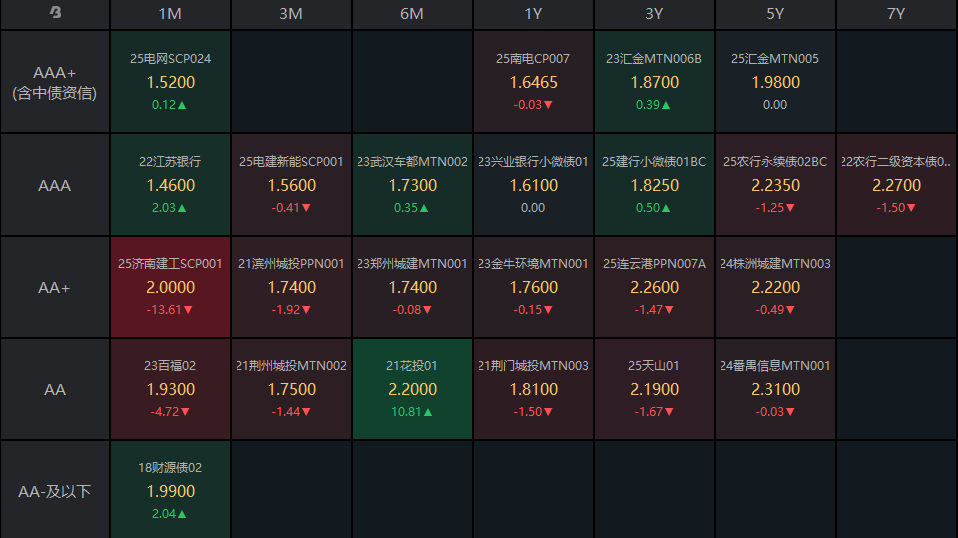Screen dimensions: 958x538
Task: Select the AAA+ rating row header
Action: coord(55,82)
